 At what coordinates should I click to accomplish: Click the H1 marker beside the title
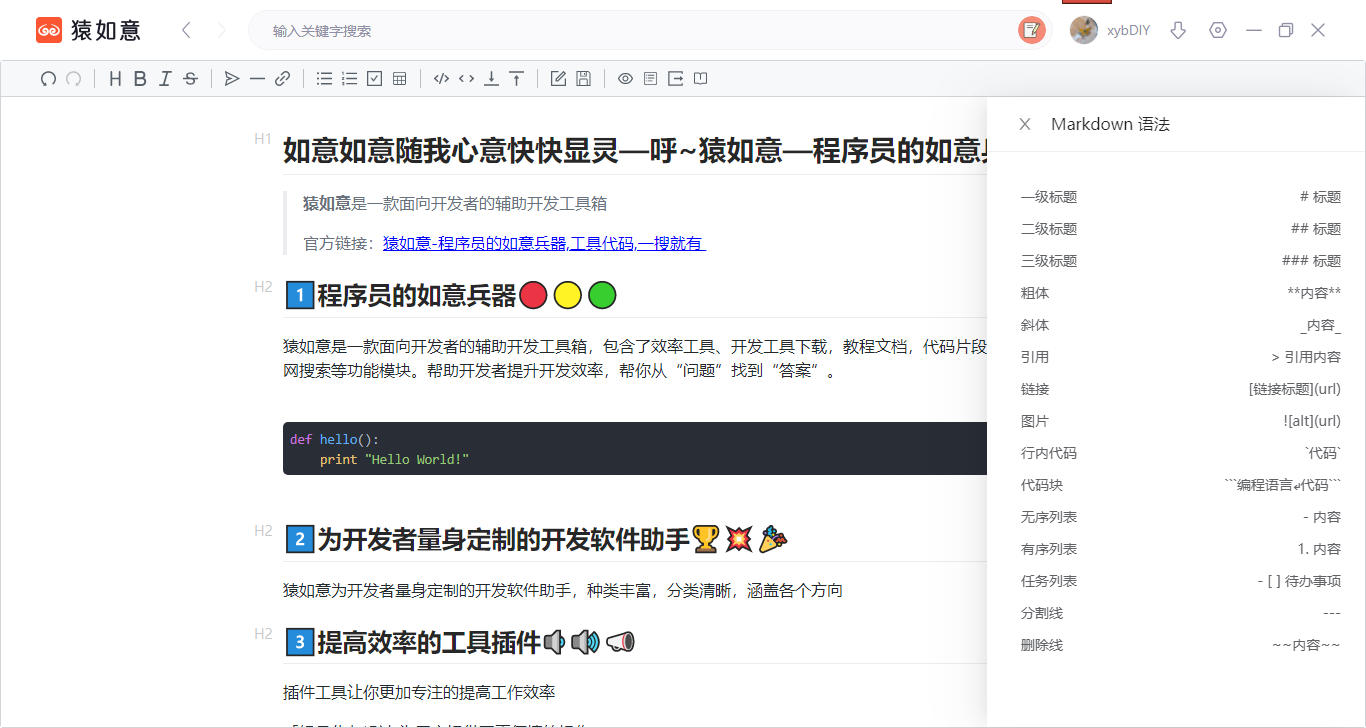263,139
